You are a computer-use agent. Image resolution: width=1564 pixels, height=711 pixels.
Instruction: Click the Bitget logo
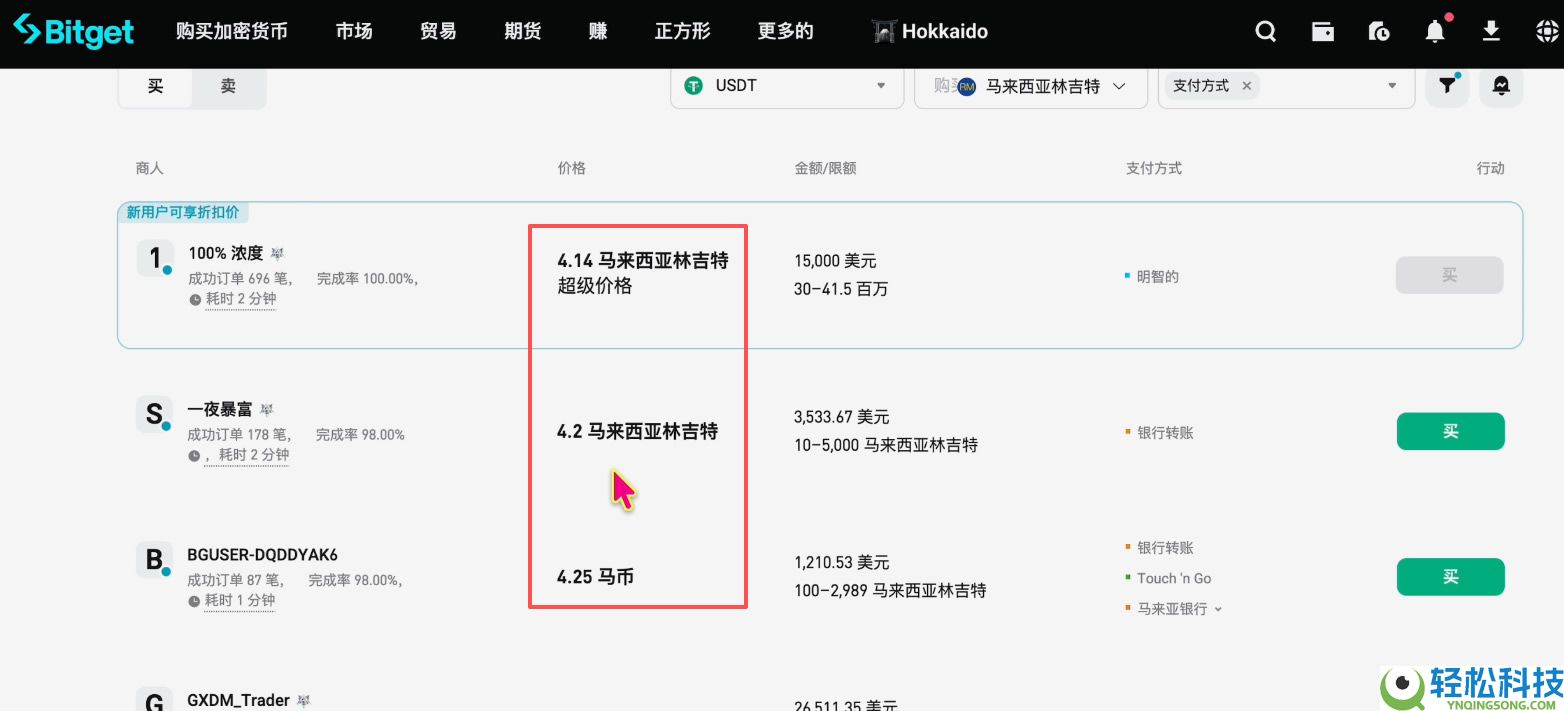[73, 31]
